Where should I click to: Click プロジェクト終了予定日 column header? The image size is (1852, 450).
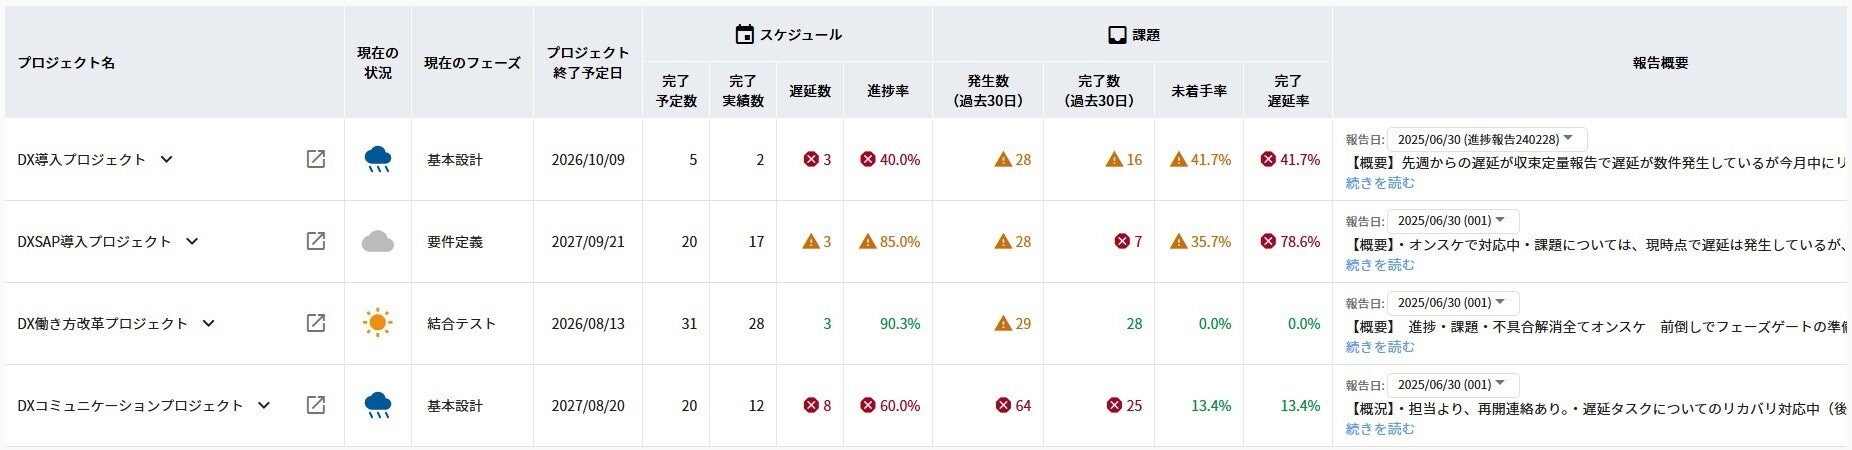tap(588, 62)
